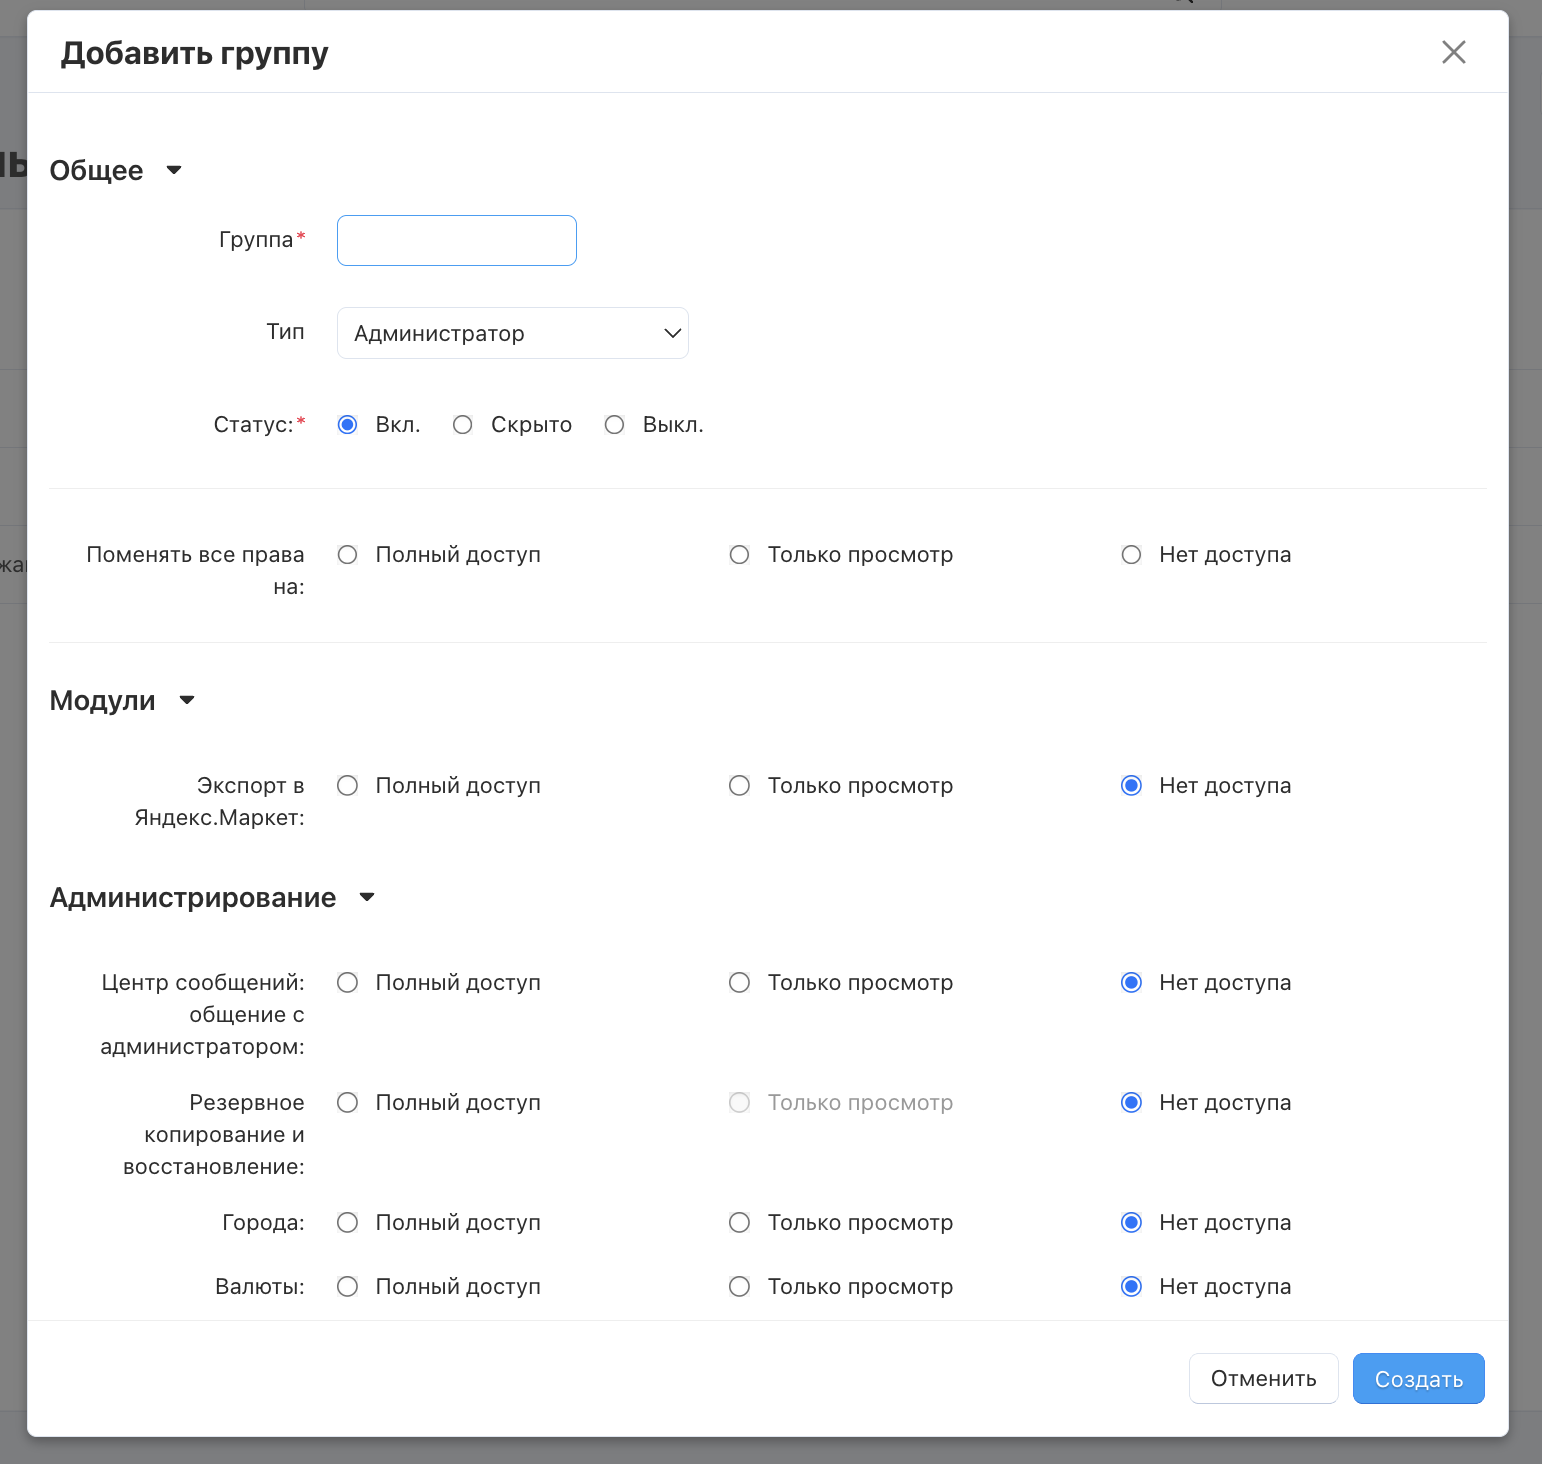This screenshot has height=1464, width=1542.
Task: Collapse the Администрирование section
Action: click(x=366, y=897)
